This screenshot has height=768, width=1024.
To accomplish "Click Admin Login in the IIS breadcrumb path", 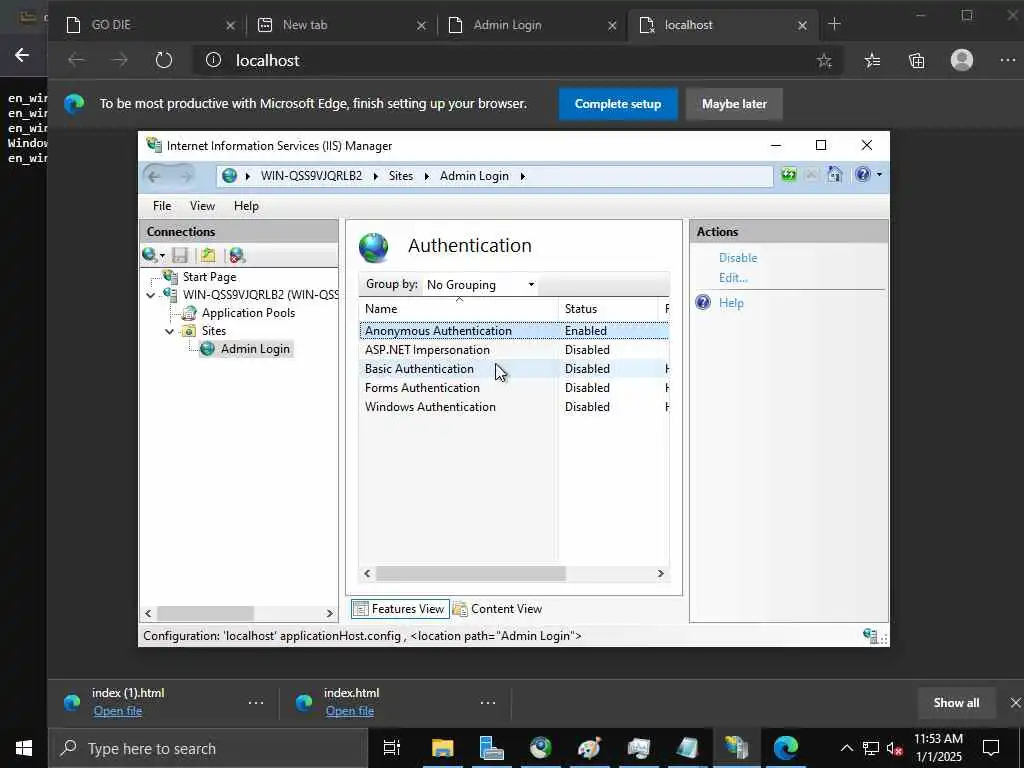I will (474, 176).
